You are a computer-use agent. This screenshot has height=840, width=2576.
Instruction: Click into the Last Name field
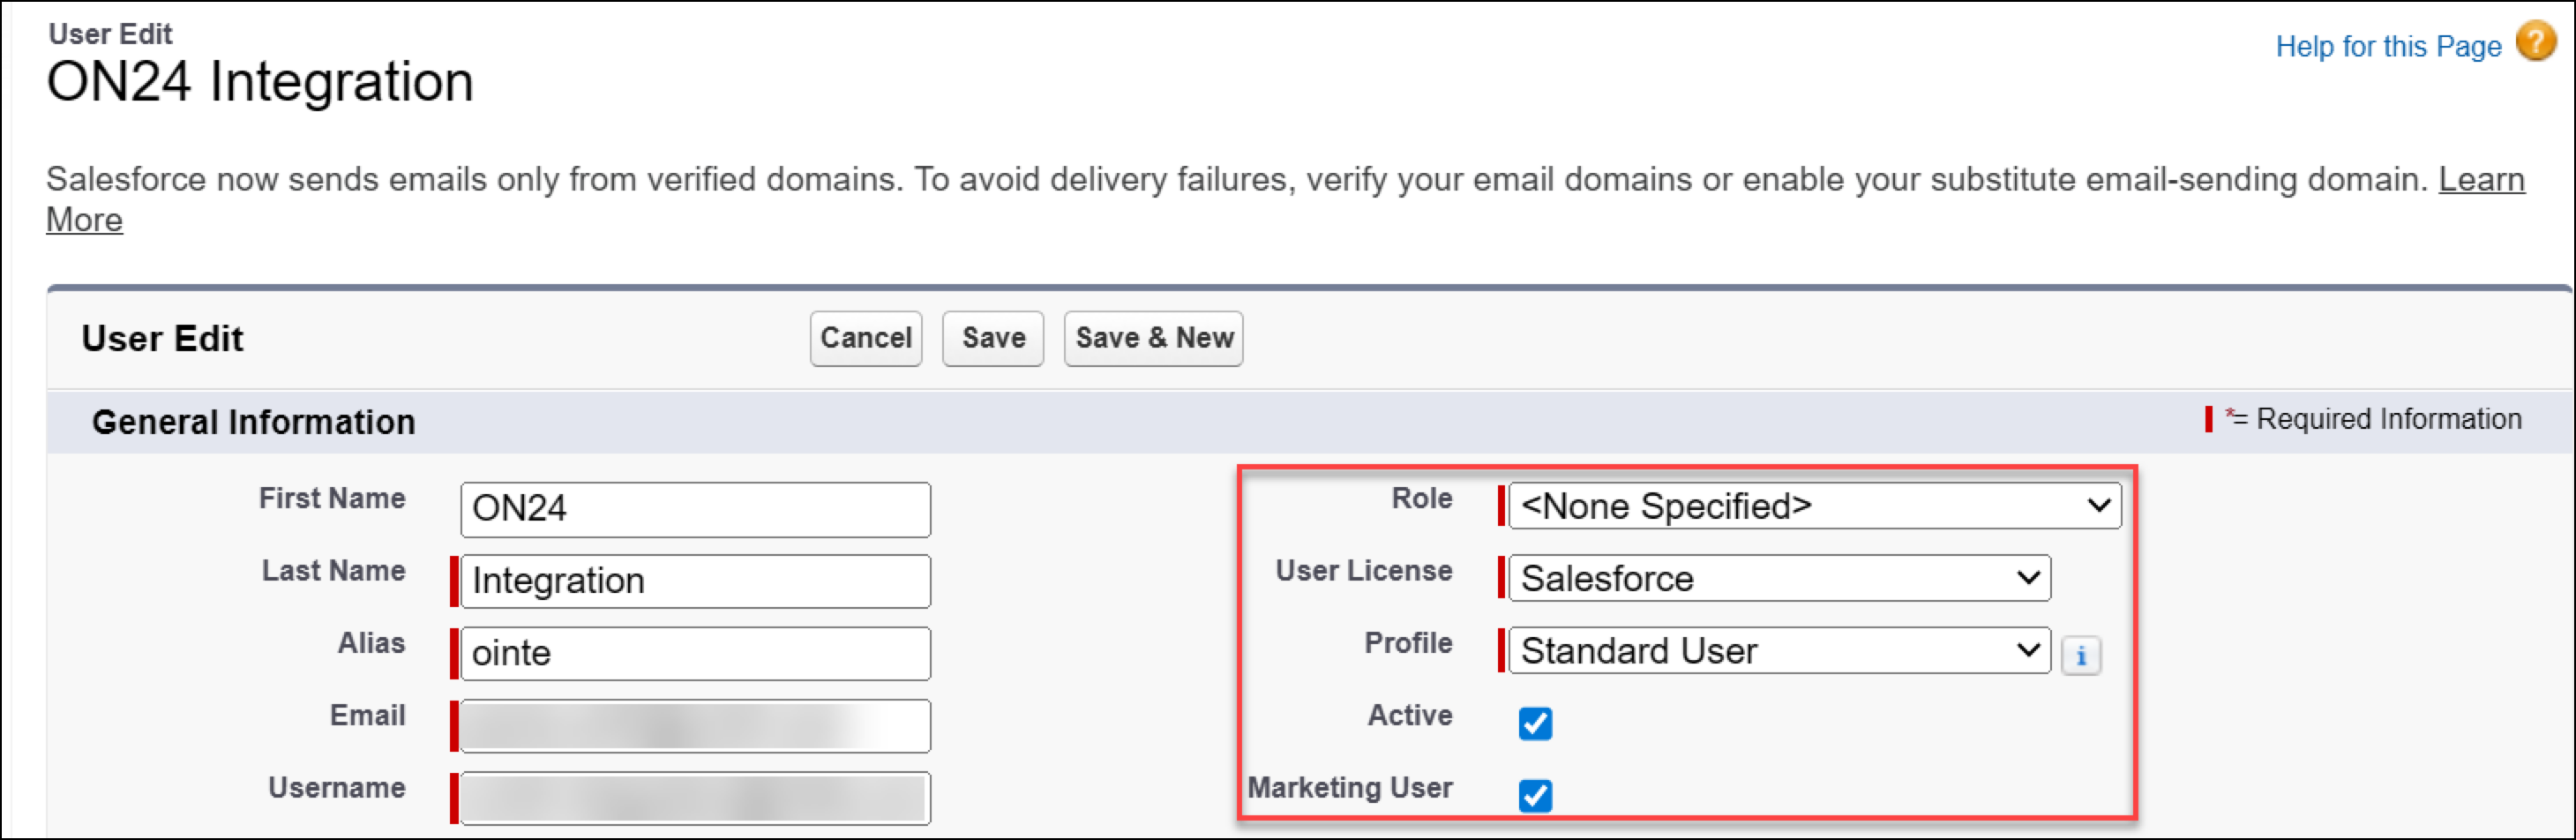[695, 581]
